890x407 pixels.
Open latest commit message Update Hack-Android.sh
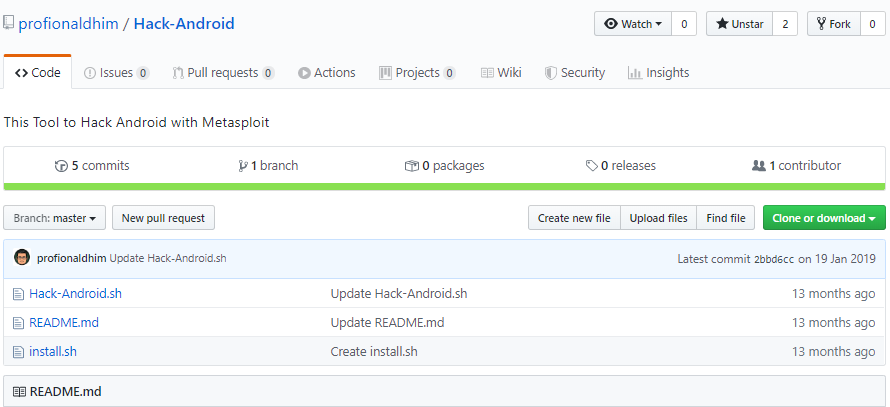(x=168, y=258)
